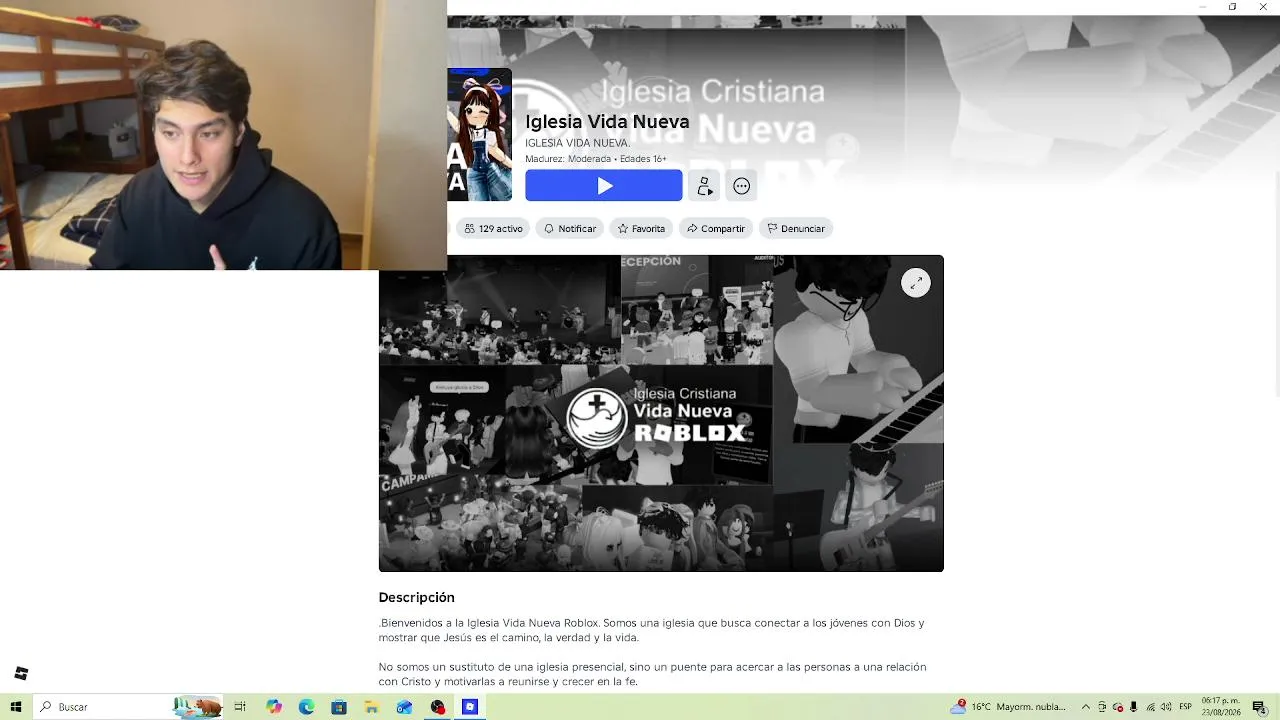Open the Iglesia Vida Nueva game thumbnail

[480, 134]
